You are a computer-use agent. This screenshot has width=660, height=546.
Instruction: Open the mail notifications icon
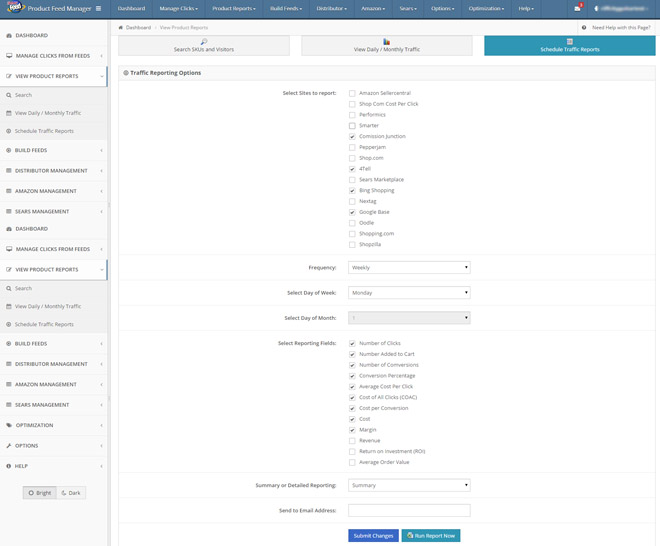click(577, 9)
